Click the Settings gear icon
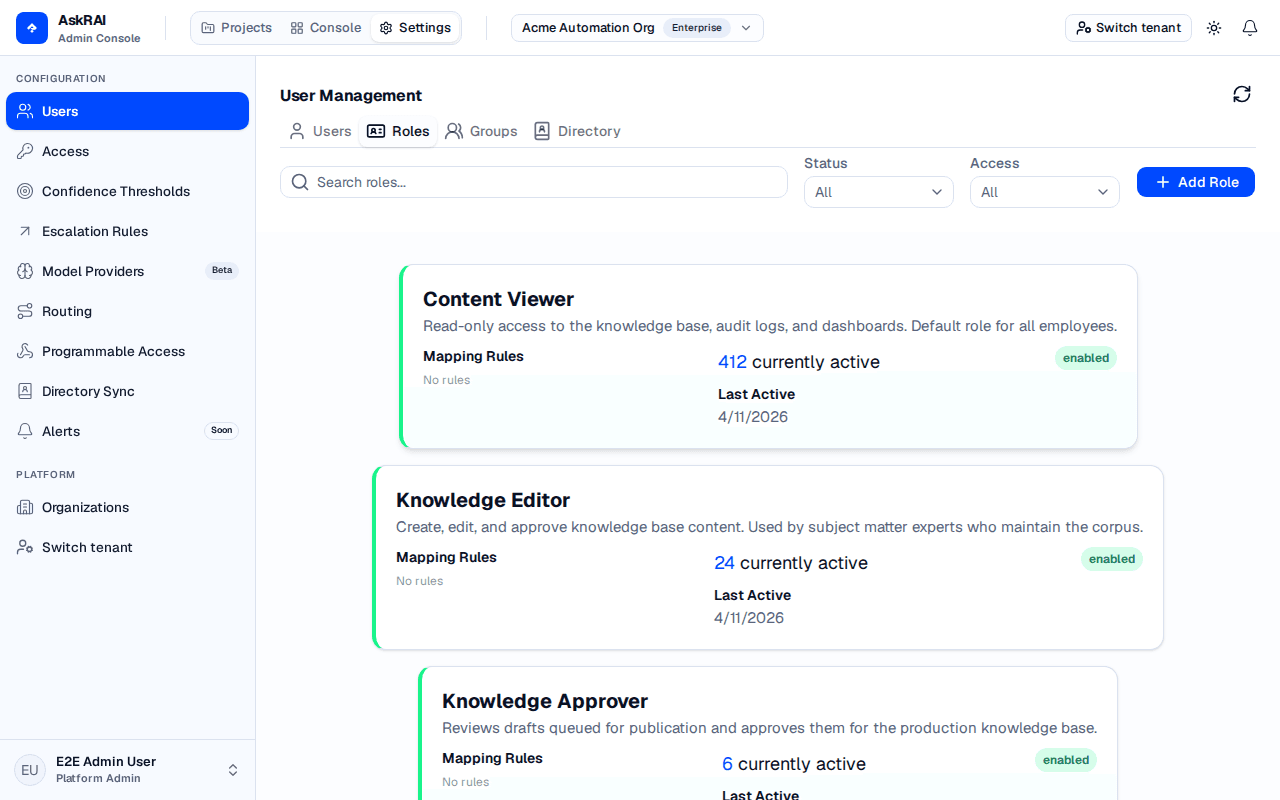This screenshot has width=1280, height=800. [x=386, y=28]
